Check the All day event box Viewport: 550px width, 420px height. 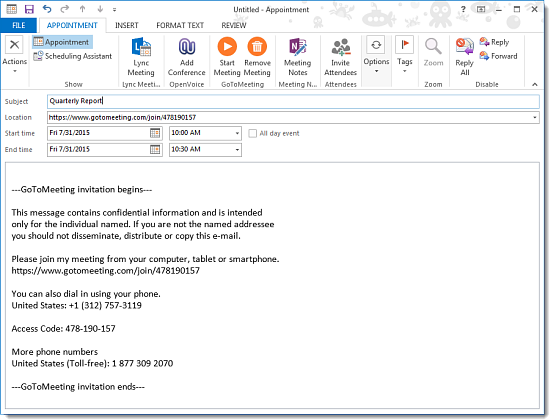pos(253,133)
